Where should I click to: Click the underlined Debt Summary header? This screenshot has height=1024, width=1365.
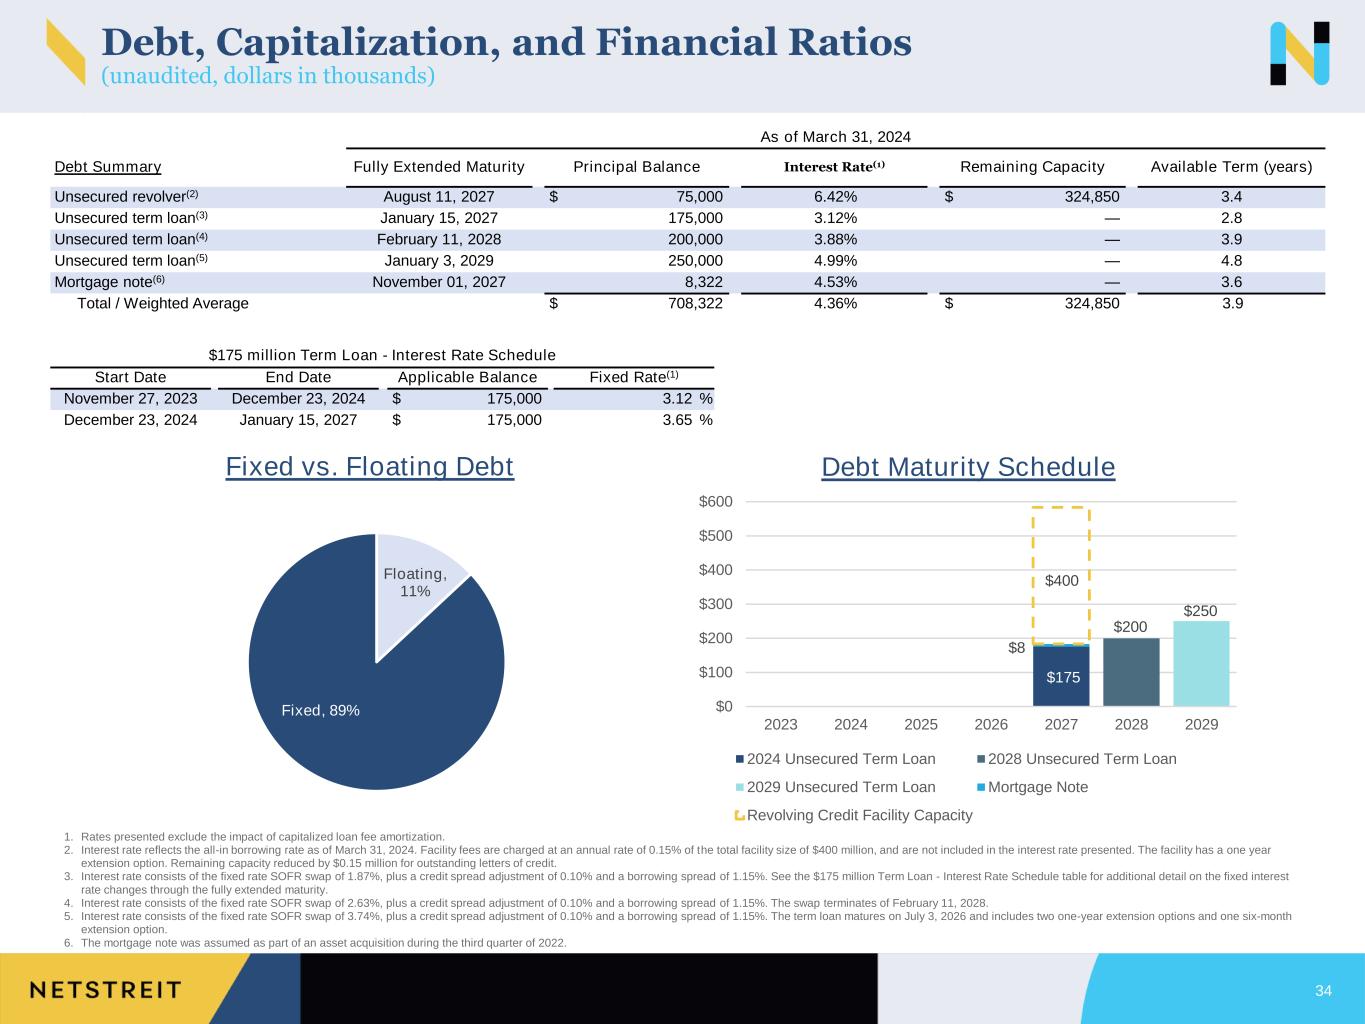point(107,167)
